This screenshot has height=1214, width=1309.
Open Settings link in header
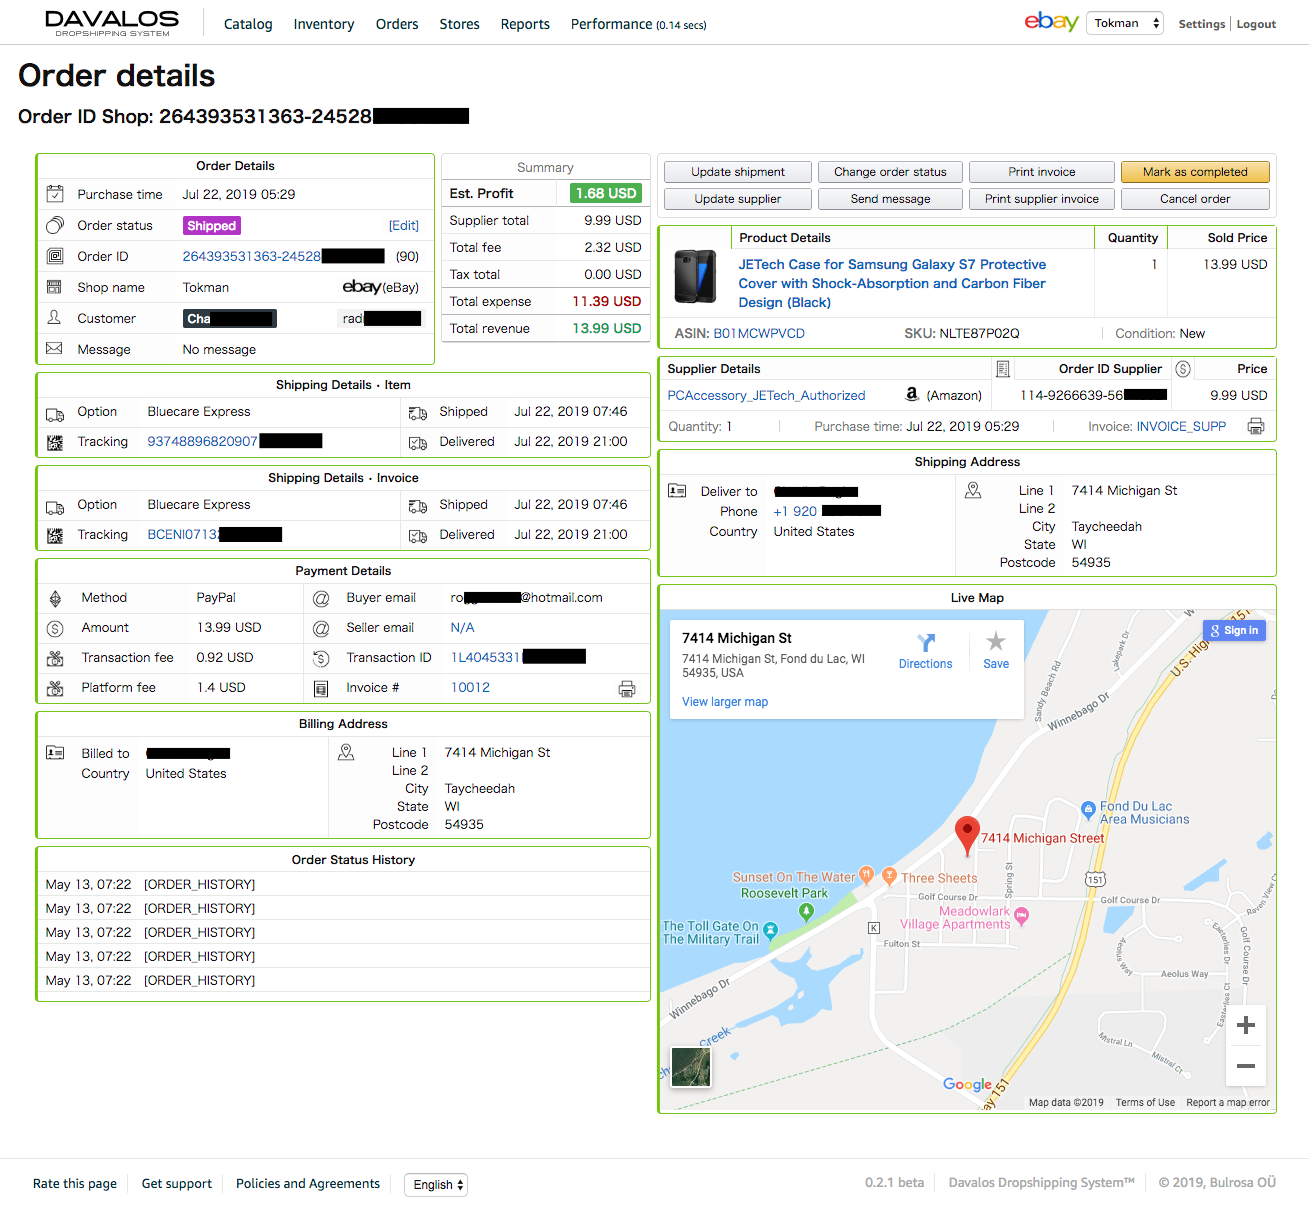point(1201,24)
